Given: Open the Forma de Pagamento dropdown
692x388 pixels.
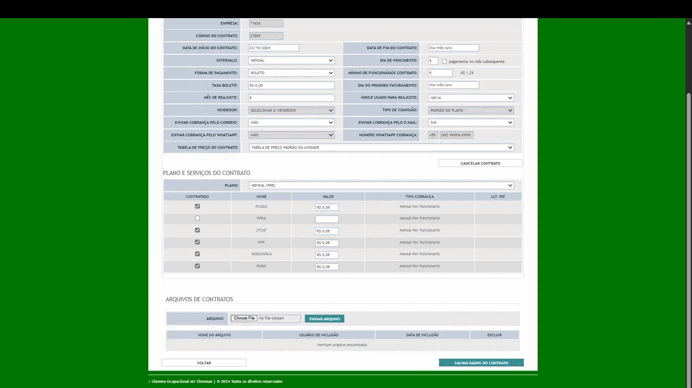Looking at the screenshot, I should coord(291,73).
